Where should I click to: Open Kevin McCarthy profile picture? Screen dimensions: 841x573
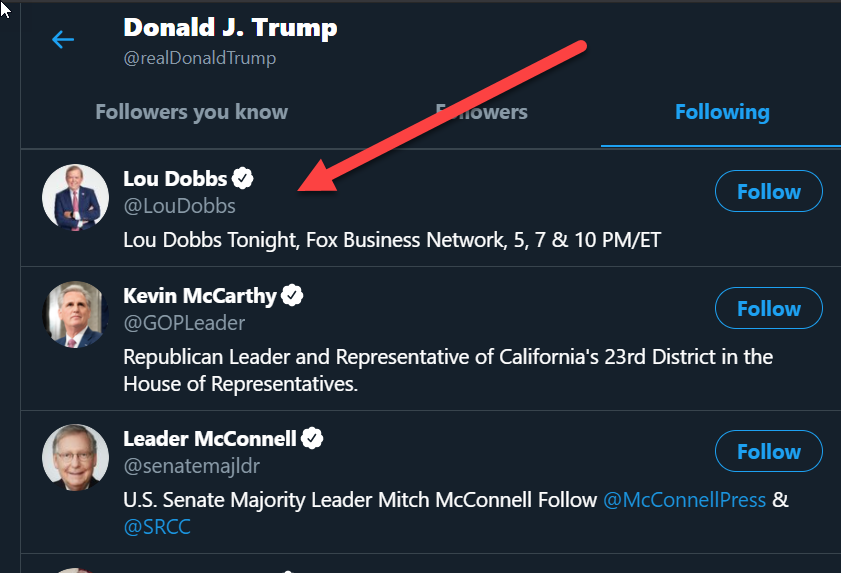[x=75, y=314]
